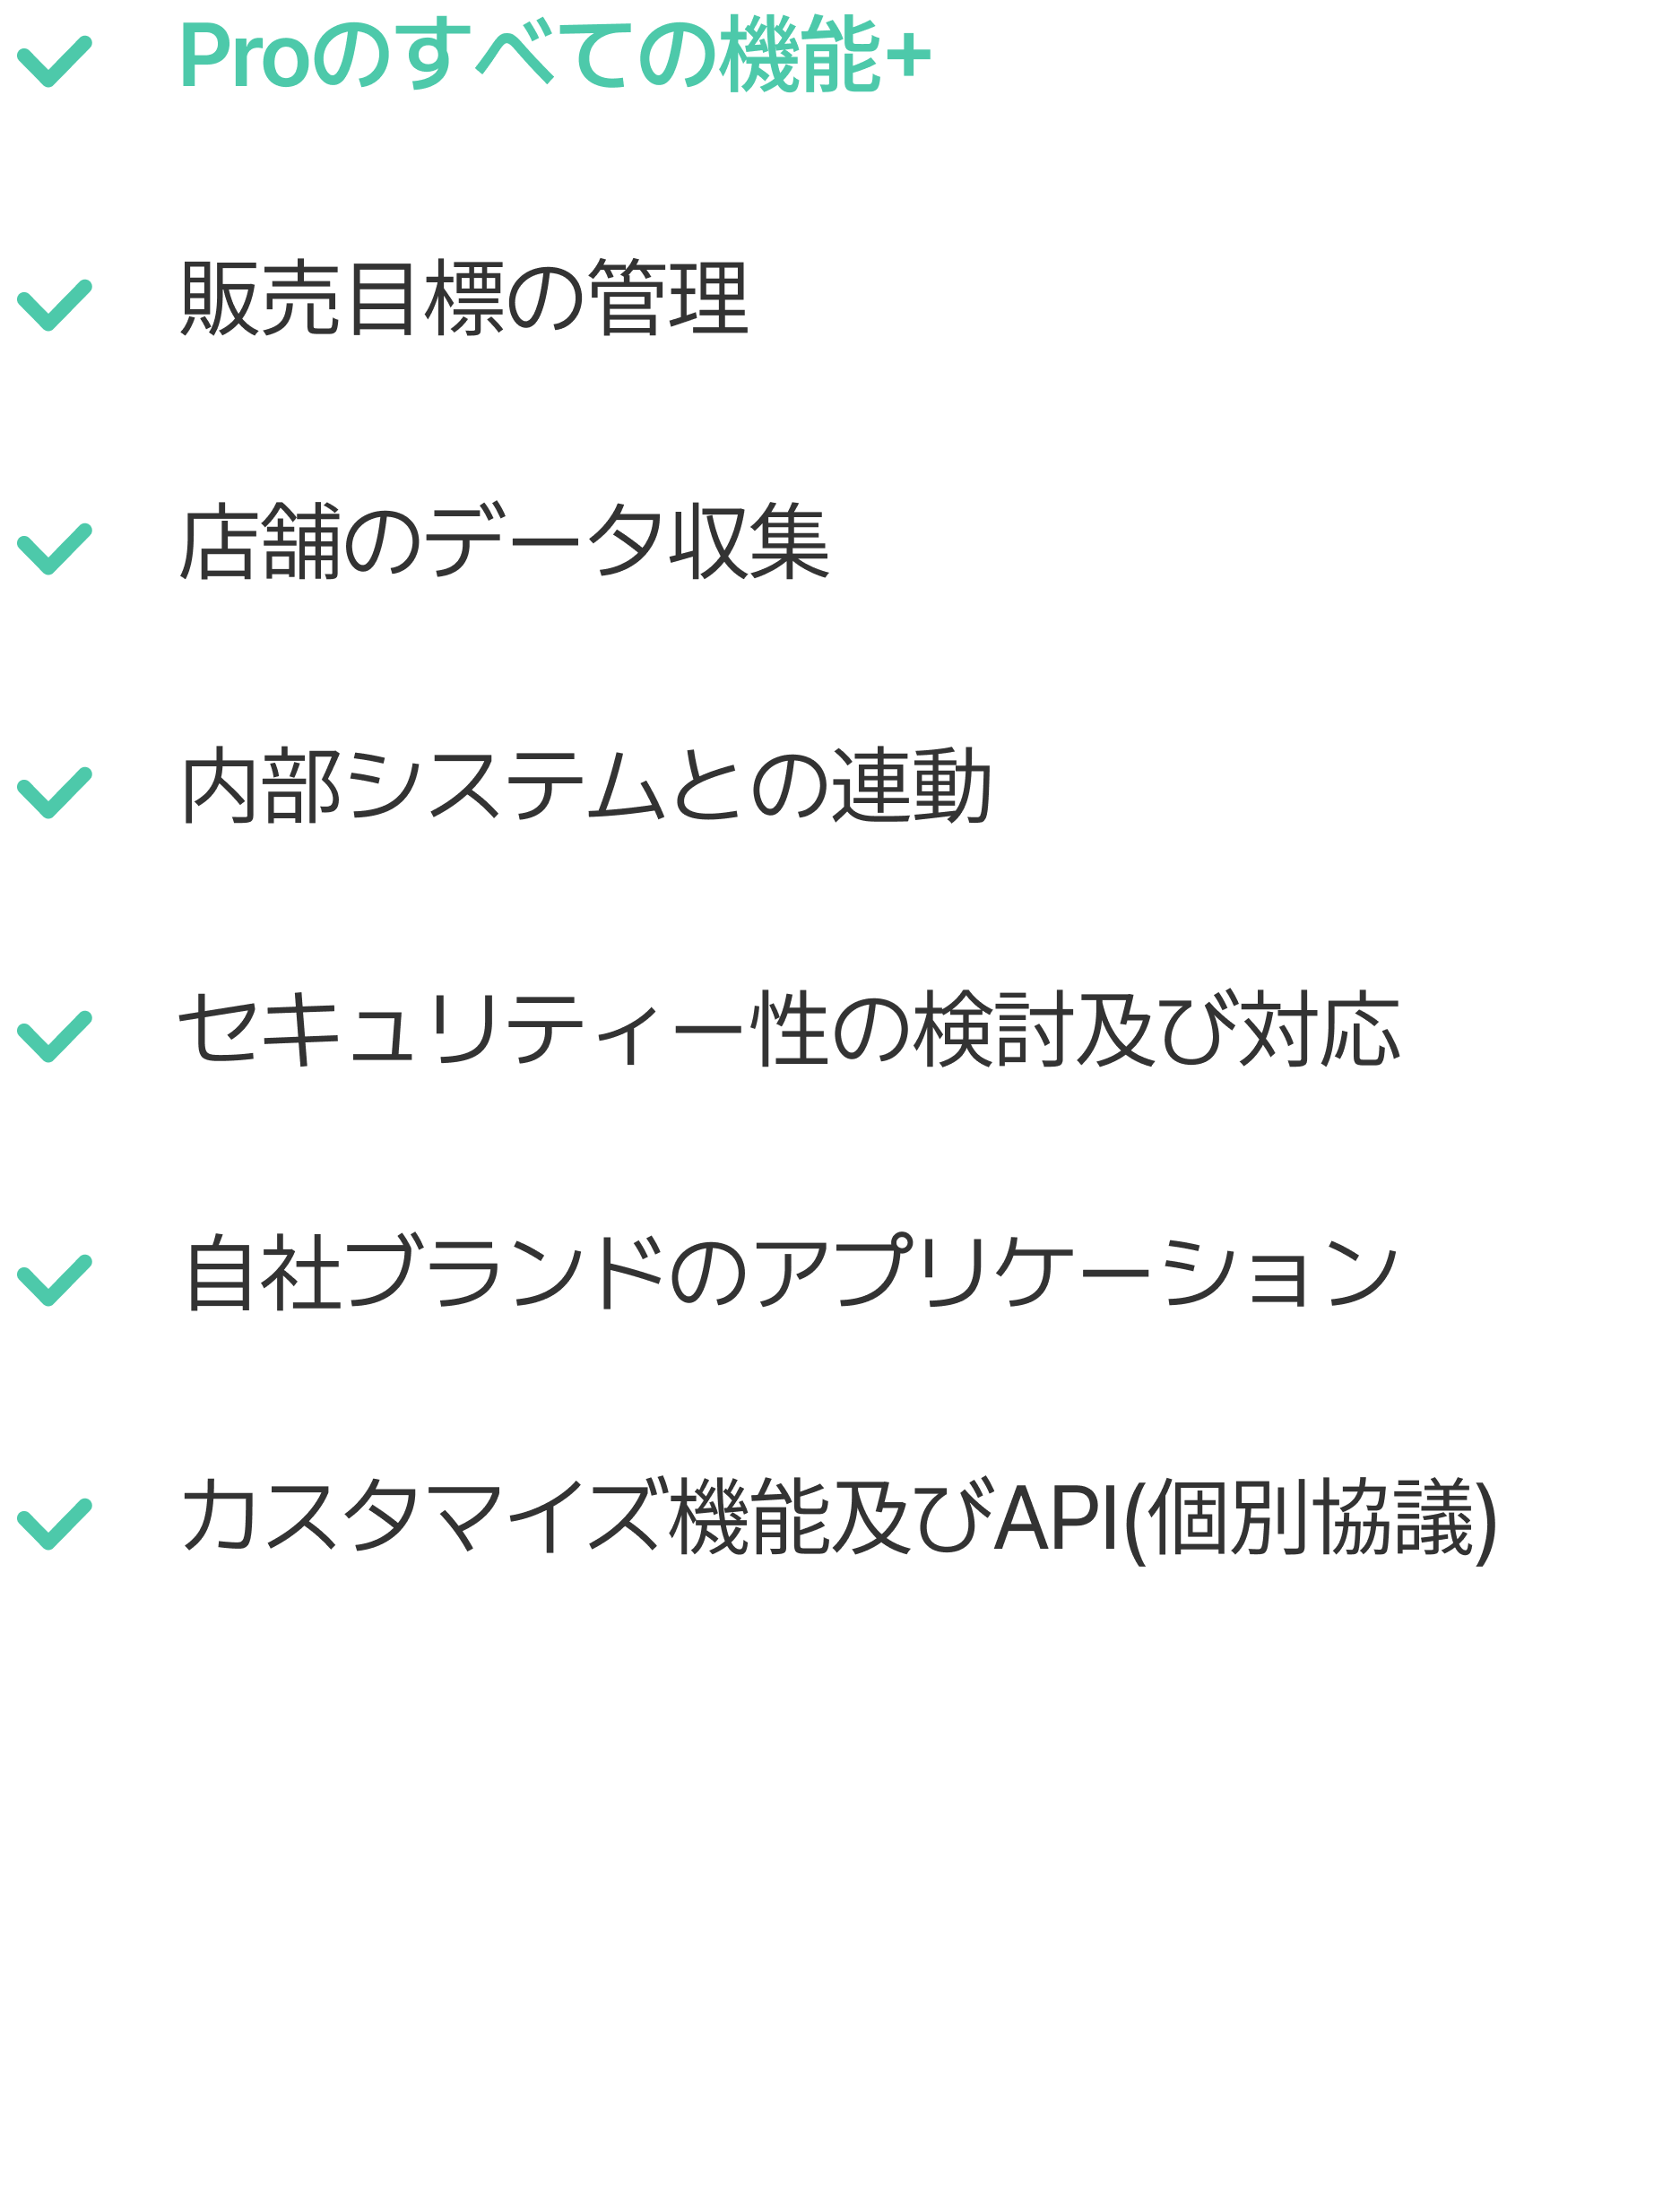The height and width of the screenshot is (2212, 1680).
Task: Click the checkmark next to 自社ブランドのアプリケーション
Action: tap(55, 1280)
